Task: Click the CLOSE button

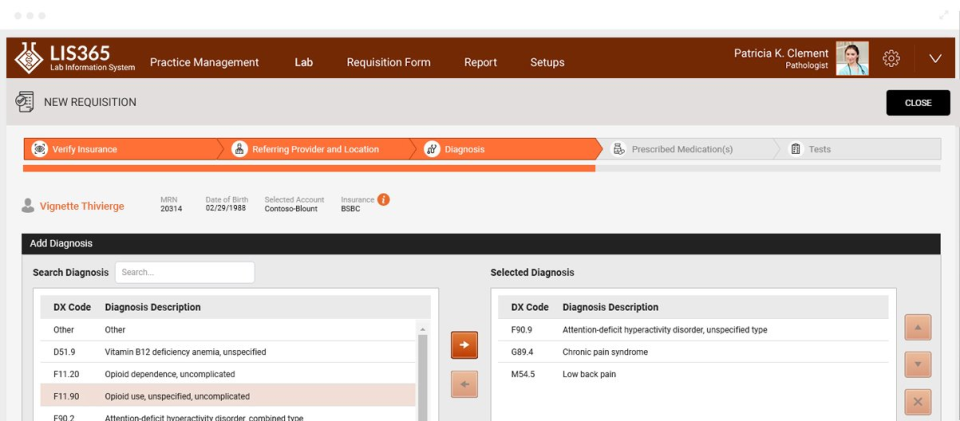Action: click(x=918, y=103)
